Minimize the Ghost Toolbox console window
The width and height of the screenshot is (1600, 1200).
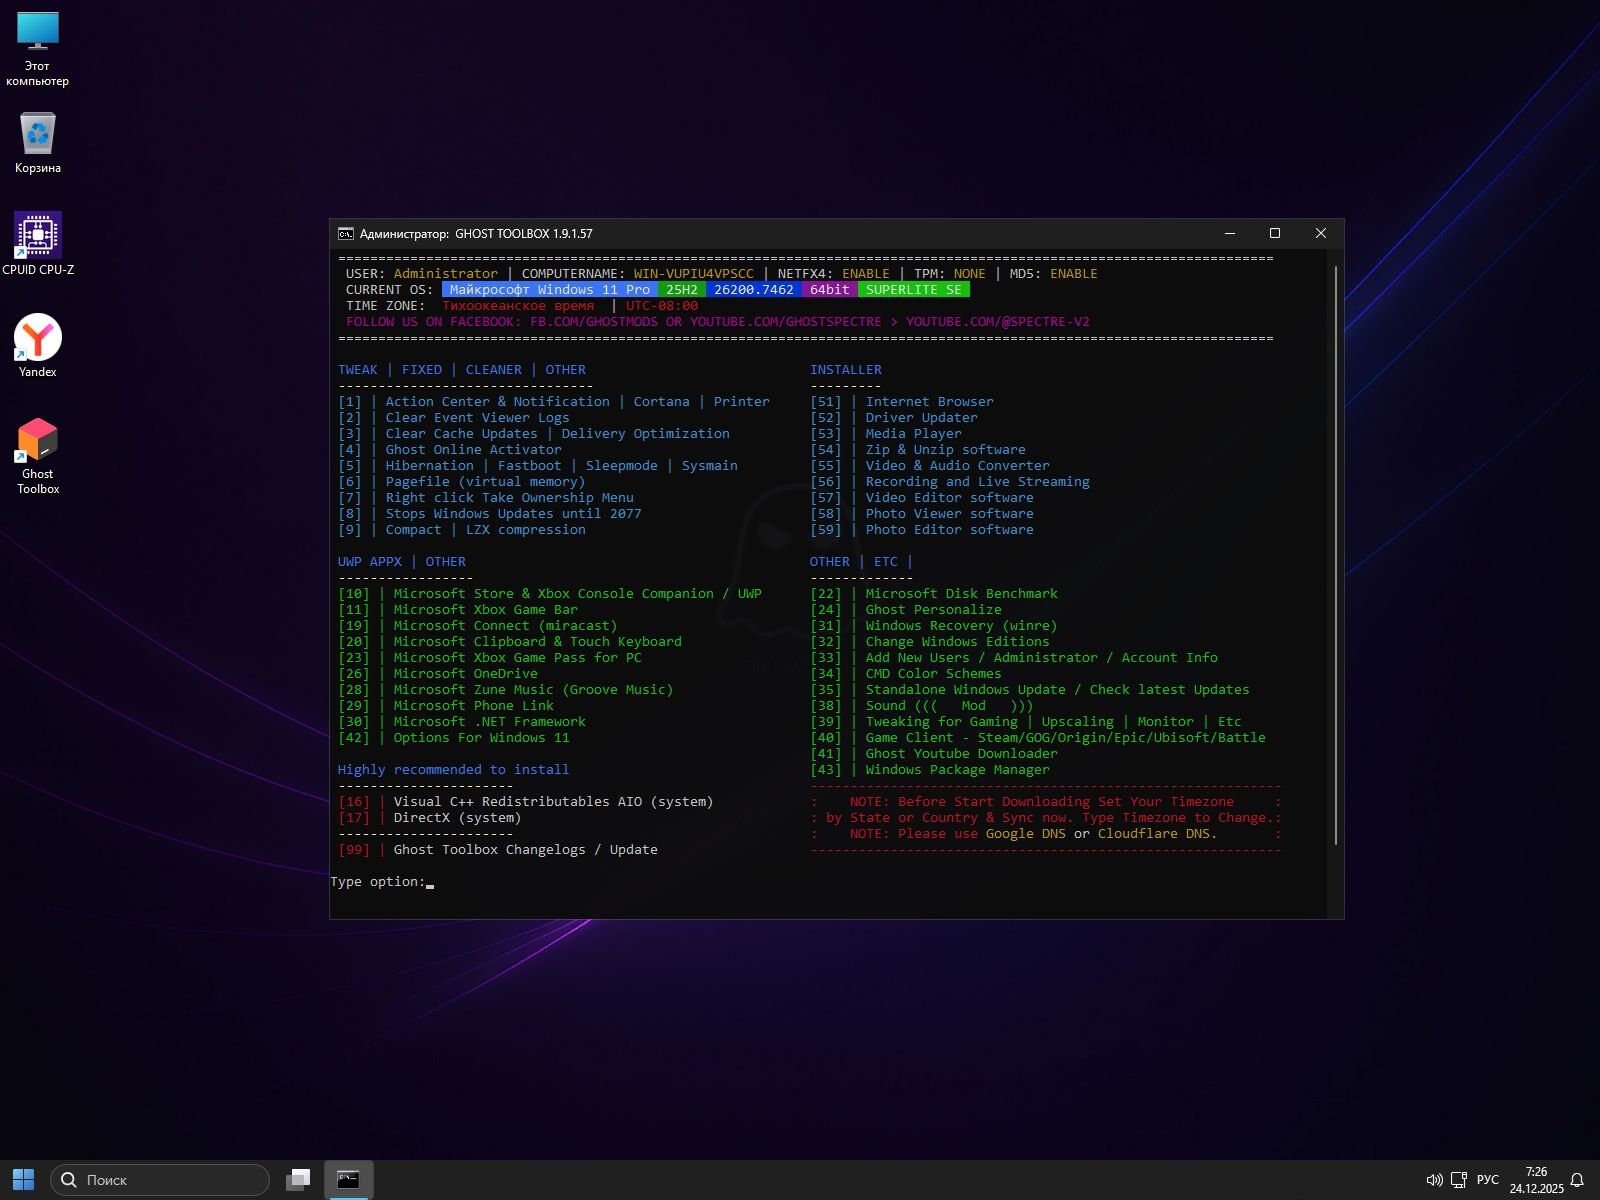coord(1230,234)
